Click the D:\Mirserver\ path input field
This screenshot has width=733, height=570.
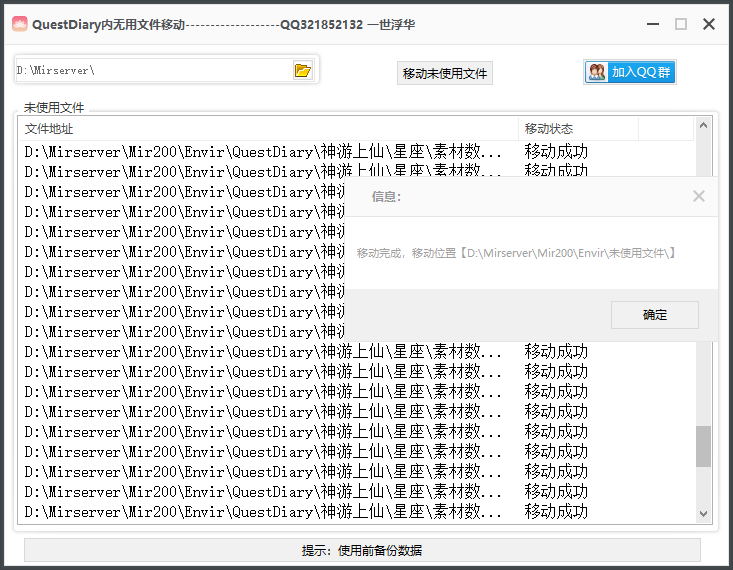point(154,71)
